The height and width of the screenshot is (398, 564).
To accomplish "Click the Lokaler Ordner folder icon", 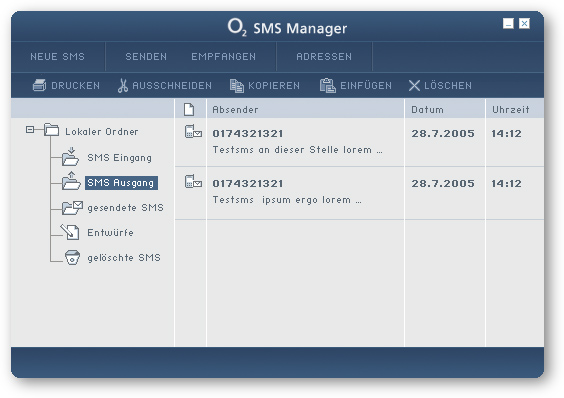I will click(51, 130).
